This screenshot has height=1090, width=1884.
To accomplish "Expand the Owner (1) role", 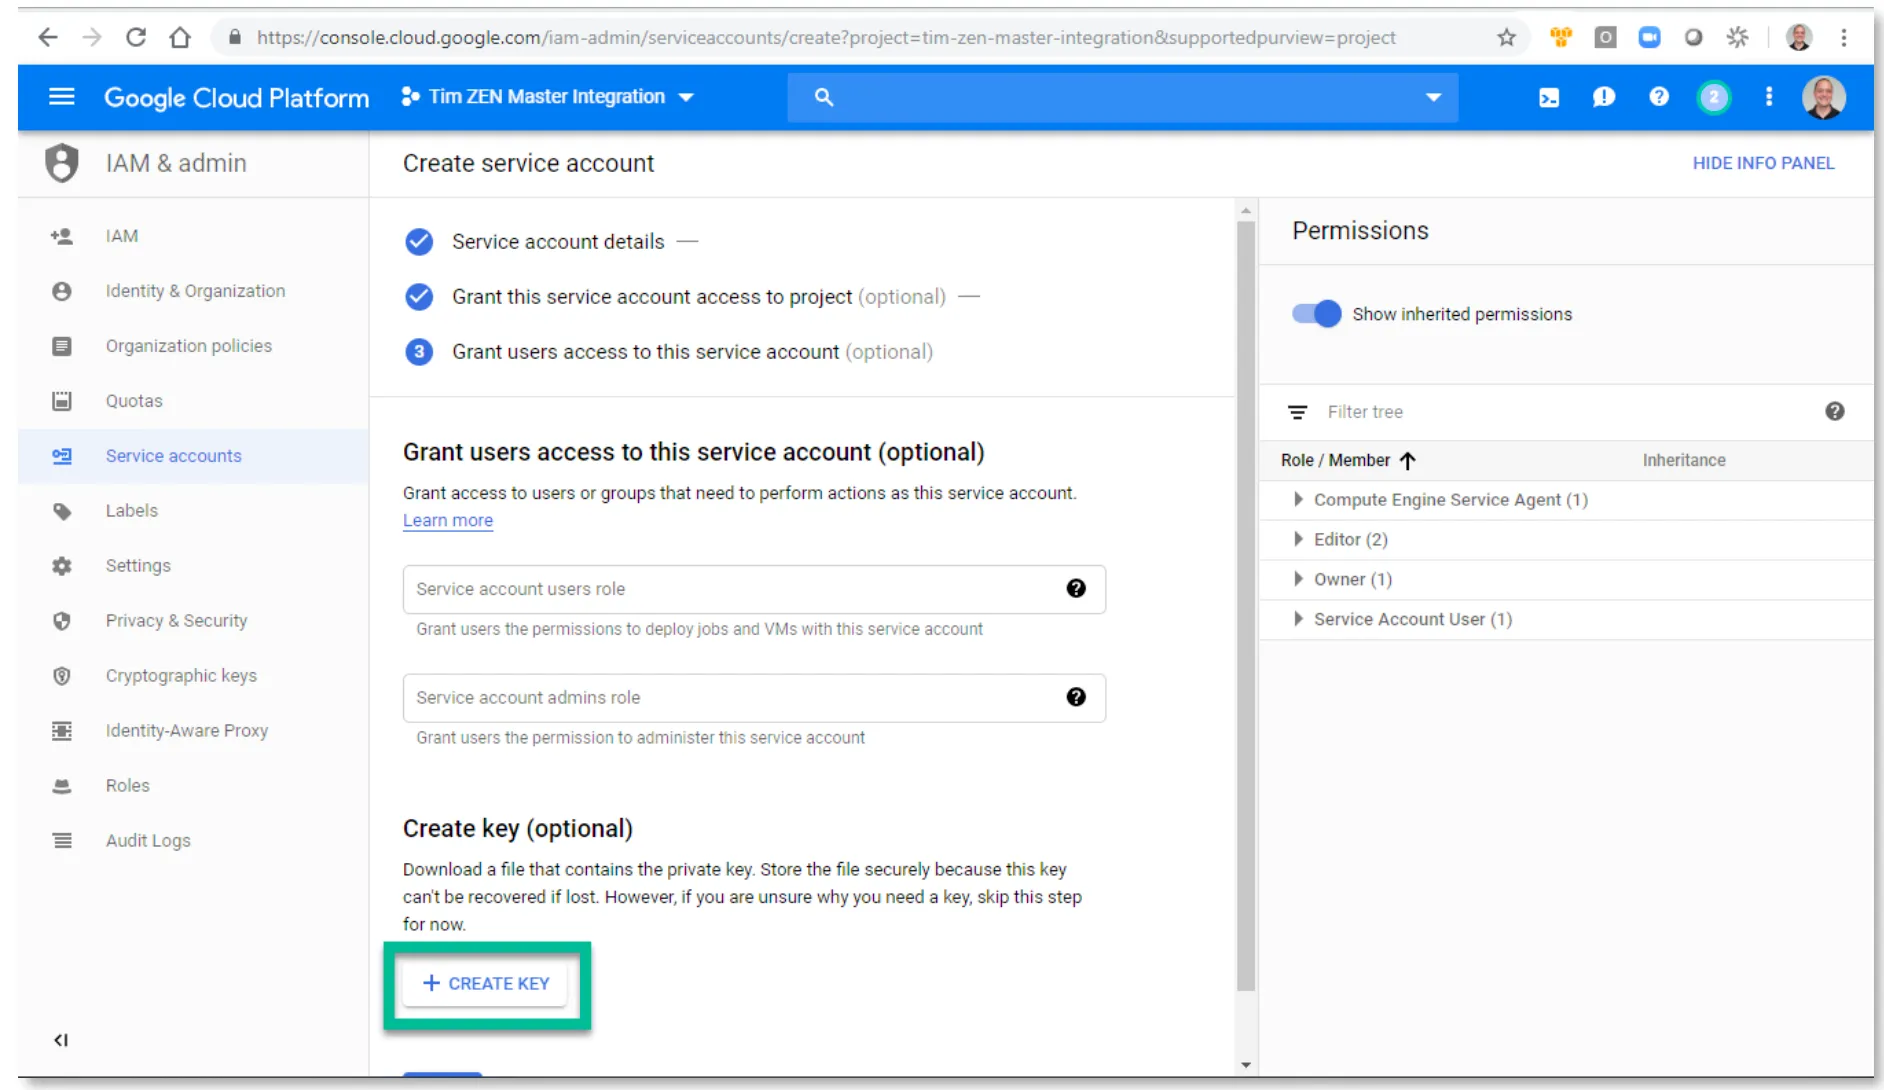I will pos(1298,580).
